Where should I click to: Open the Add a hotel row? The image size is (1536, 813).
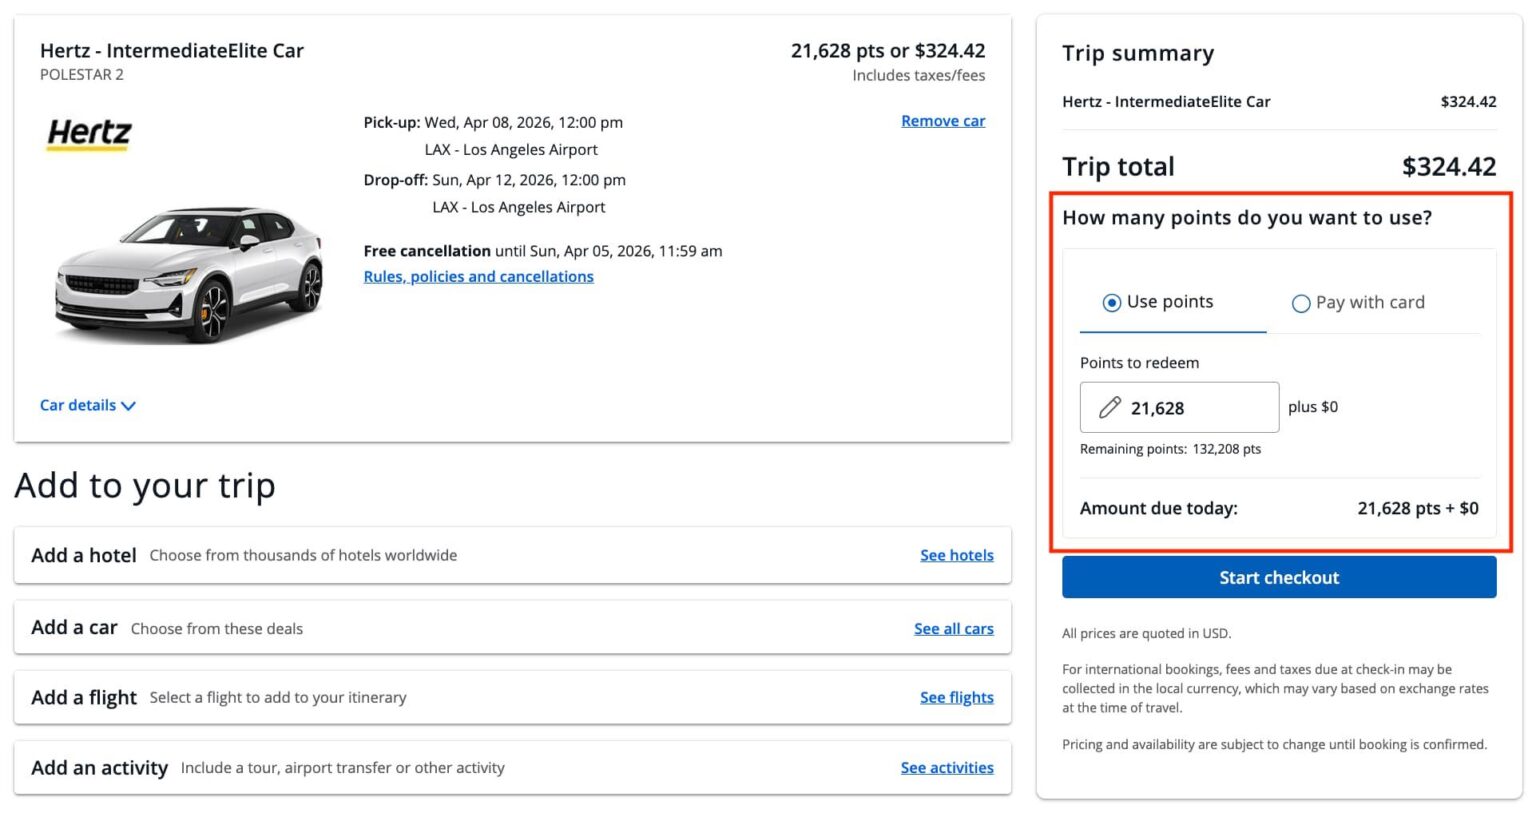click(512, 555)
